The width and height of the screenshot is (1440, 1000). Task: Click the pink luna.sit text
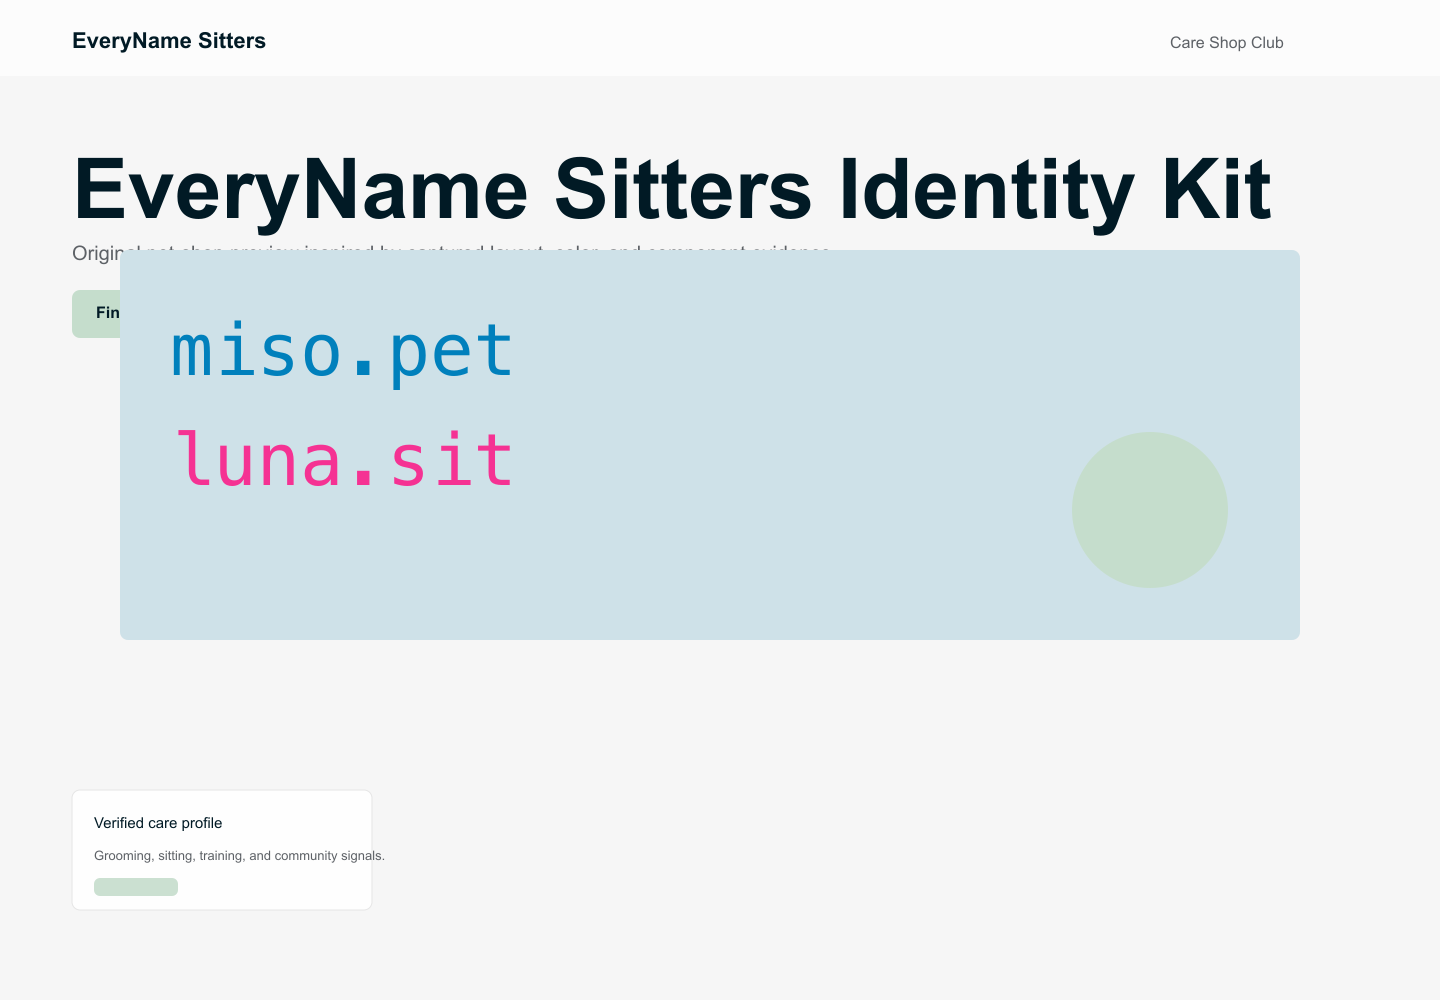pyautogui.click(x=344, y=460)
